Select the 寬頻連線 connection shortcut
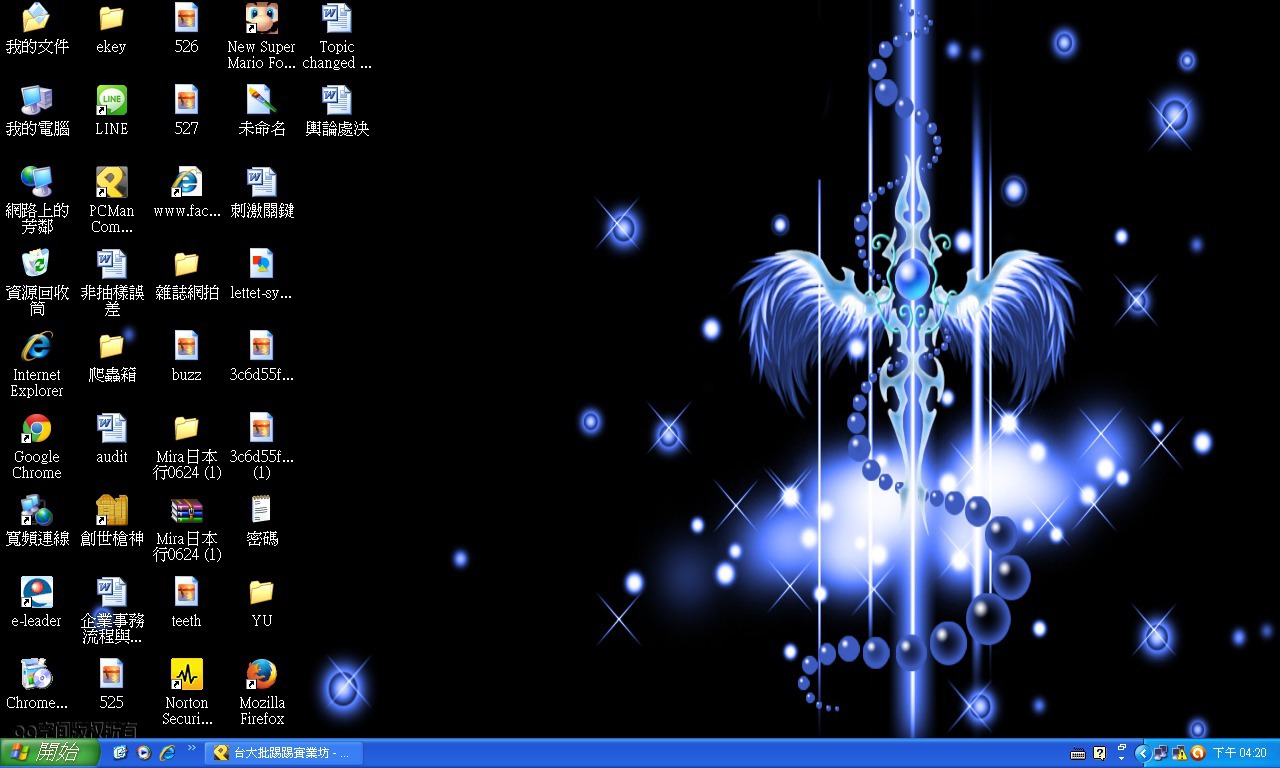The image size is (1280, 768). (x=37, y=510)
